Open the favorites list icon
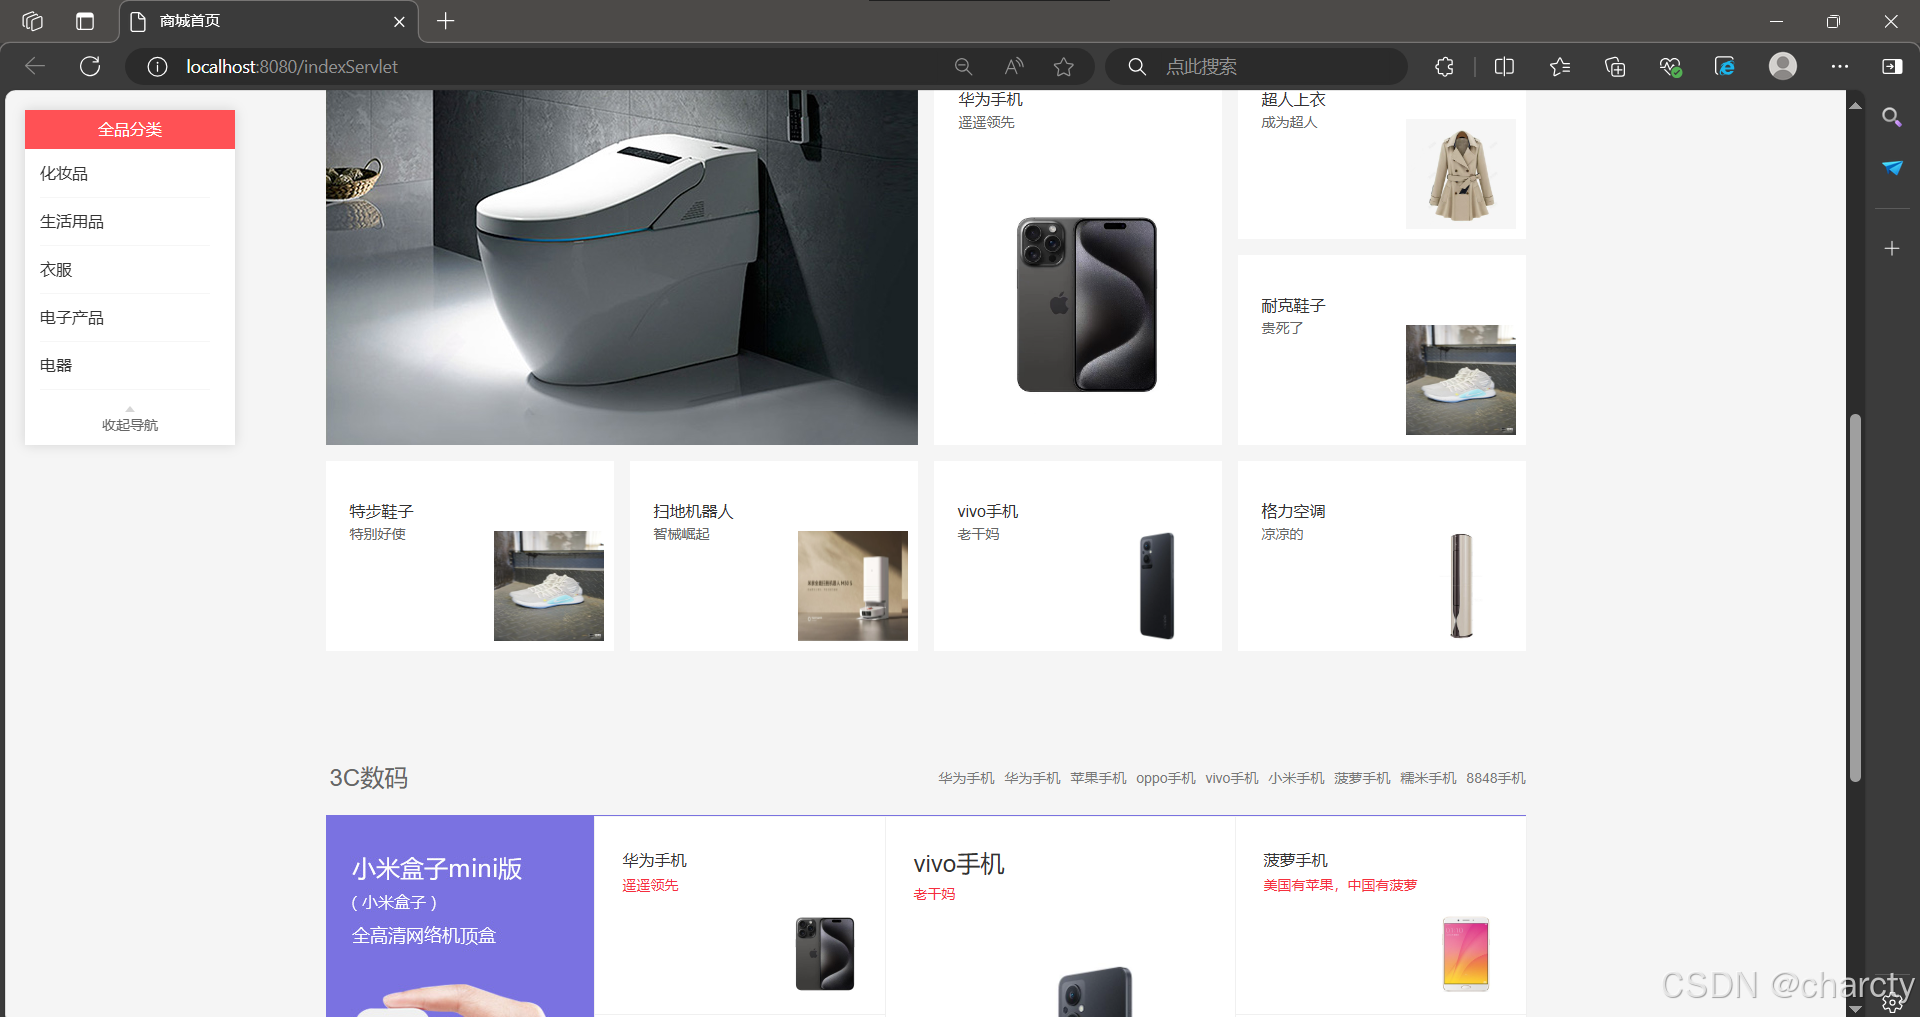Viewport: 1920px width, 1017px height. pos(1560,67)
